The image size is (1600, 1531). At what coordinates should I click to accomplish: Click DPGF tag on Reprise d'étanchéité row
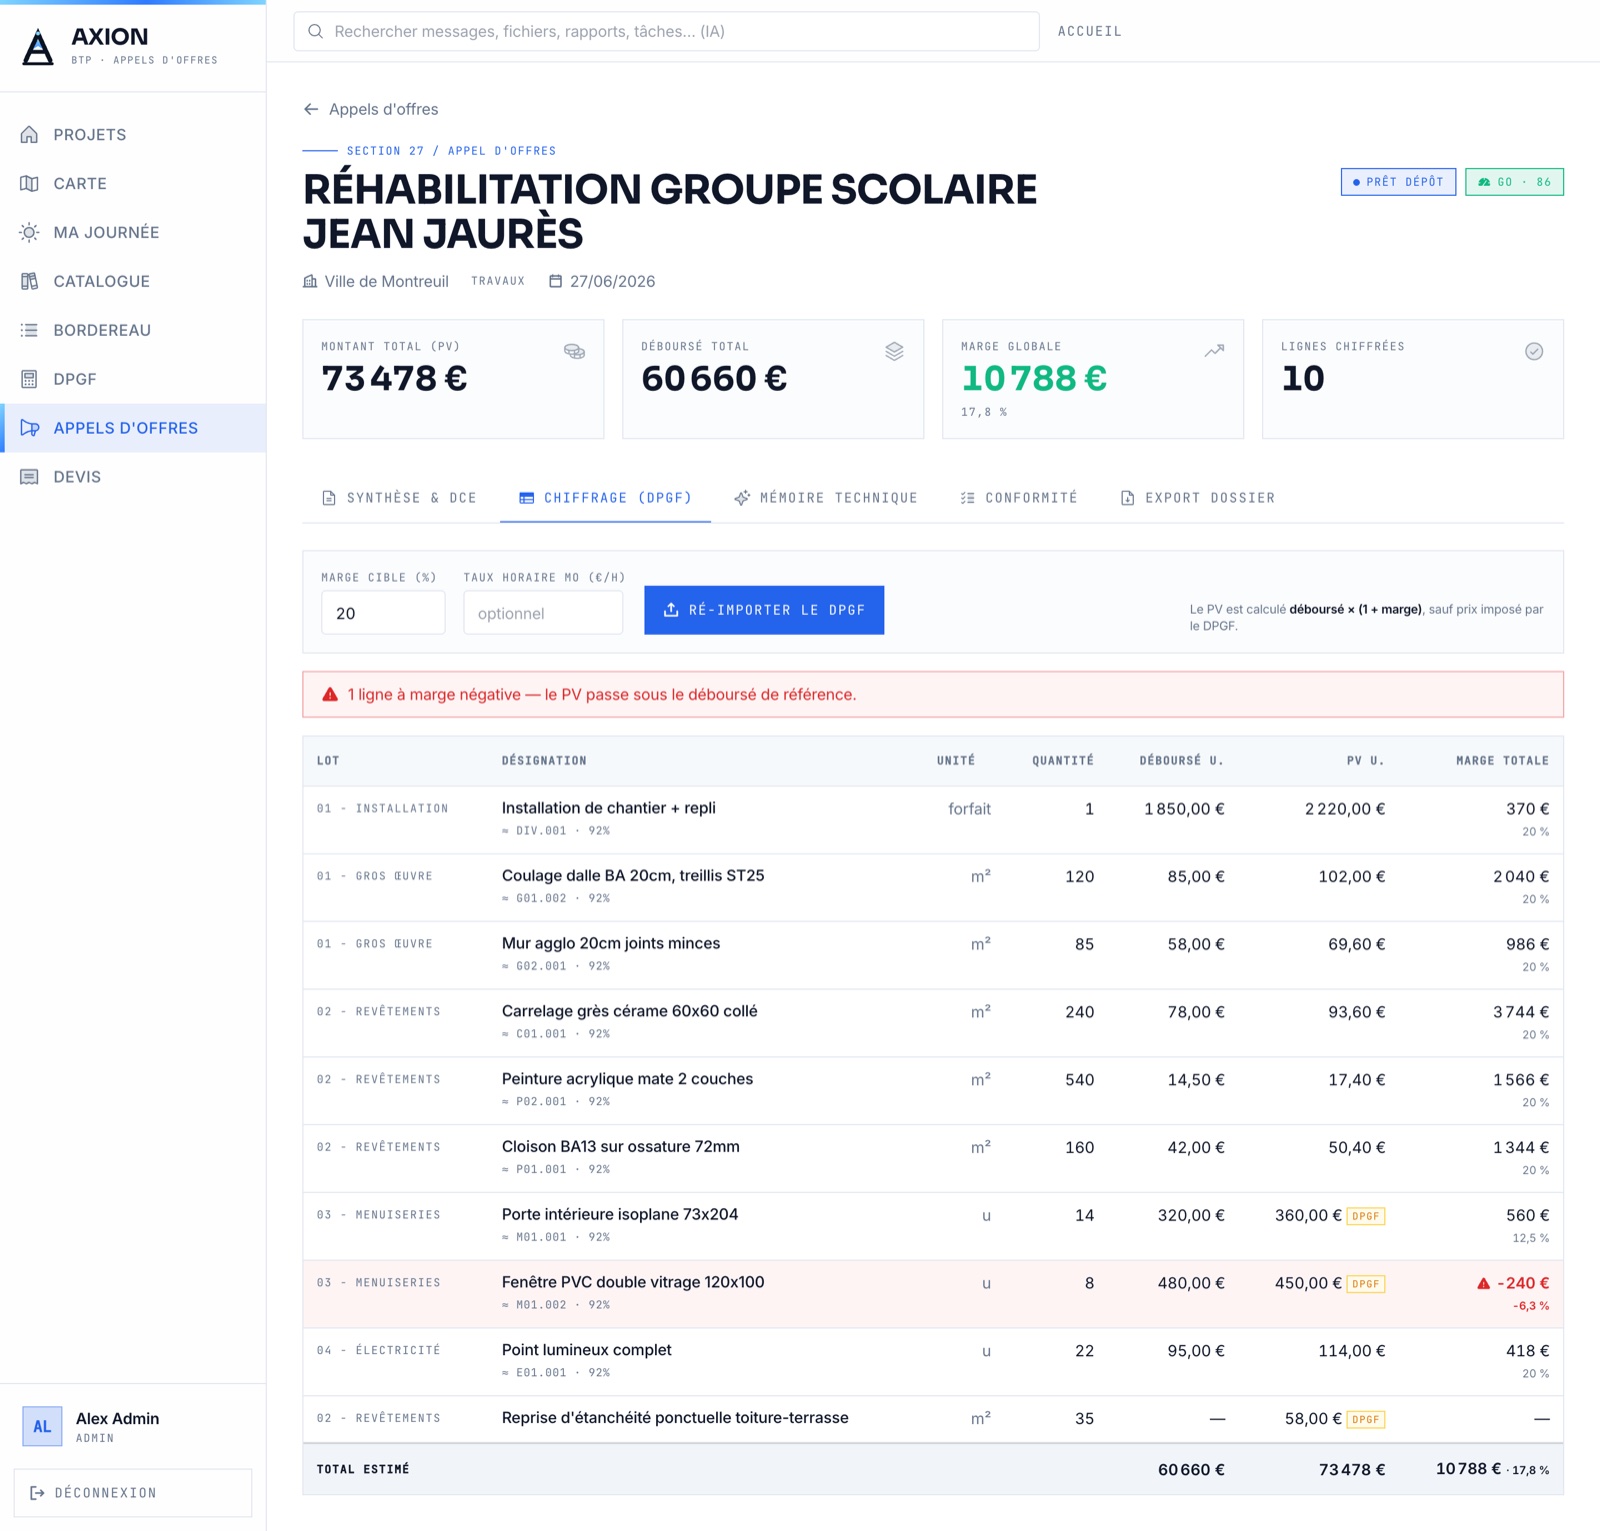pyautogui.click(x=1366, y=1419)
